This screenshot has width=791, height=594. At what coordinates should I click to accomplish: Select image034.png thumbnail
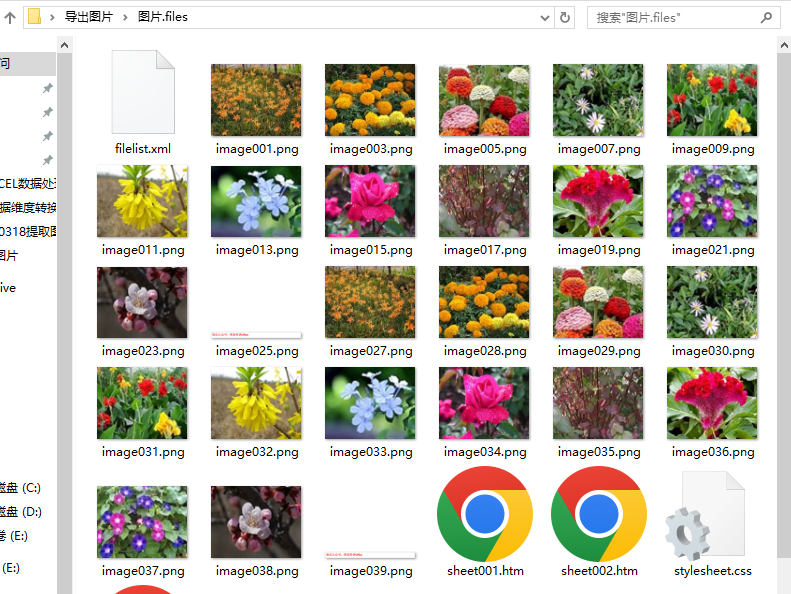point(484,403)
